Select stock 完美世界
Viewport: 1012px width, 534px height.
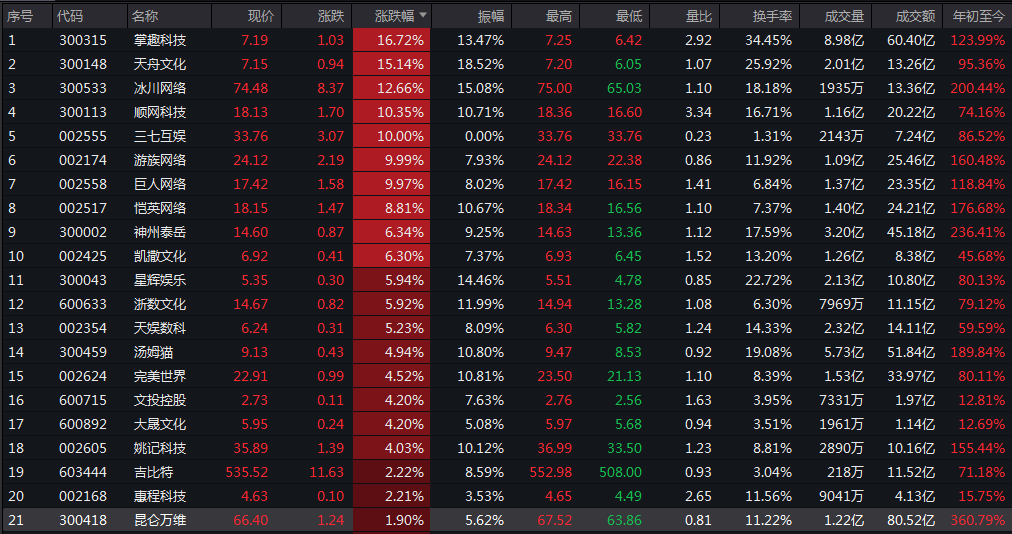(159, 376)
